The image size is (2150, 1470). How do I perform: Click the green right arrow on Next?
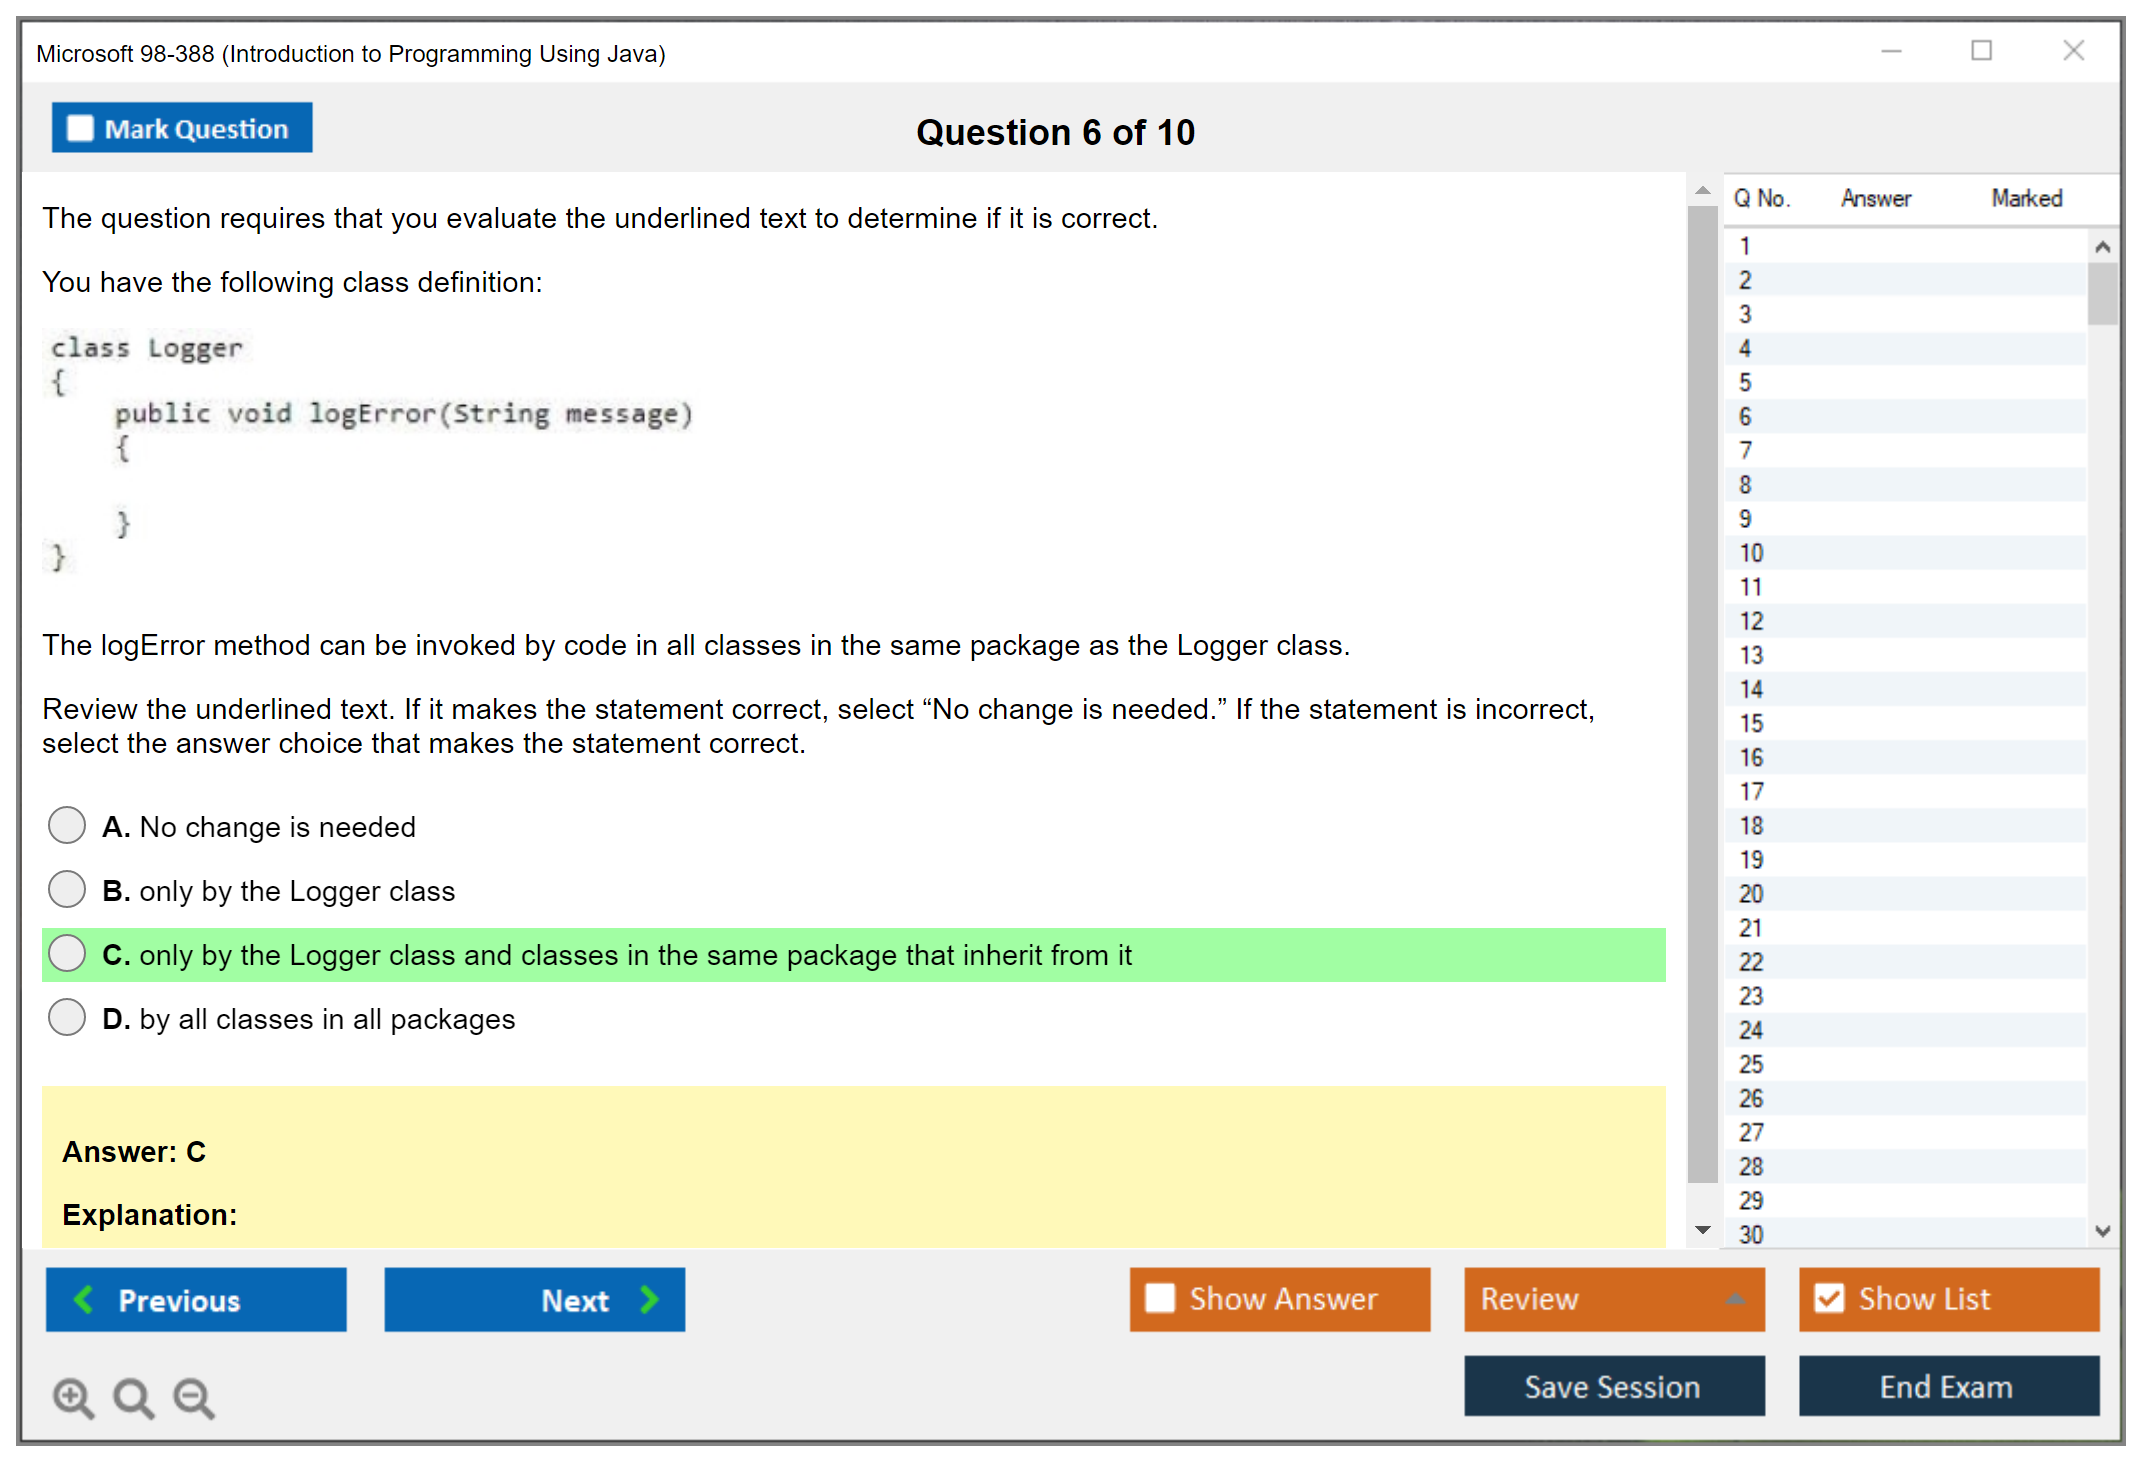(x=649, y=1299)
